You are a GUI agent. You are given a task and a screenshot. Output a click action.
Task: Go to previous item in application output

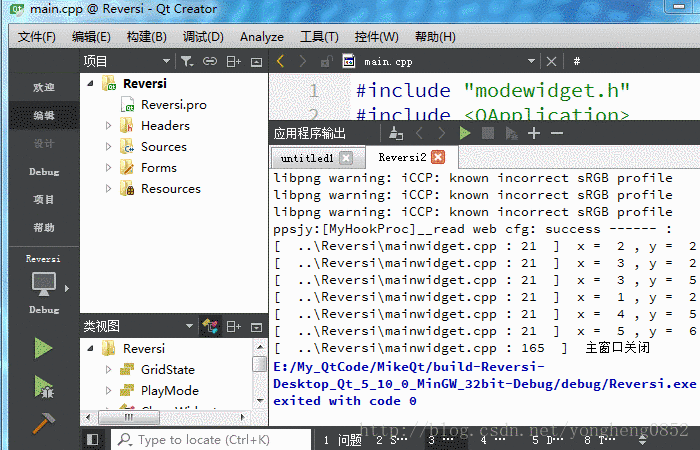tap(419, 133)
